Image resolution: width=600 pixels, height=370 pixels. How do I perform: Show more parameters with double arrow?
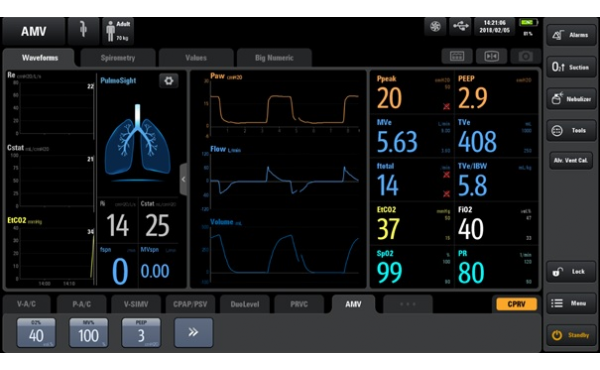(x=194, y=332)
